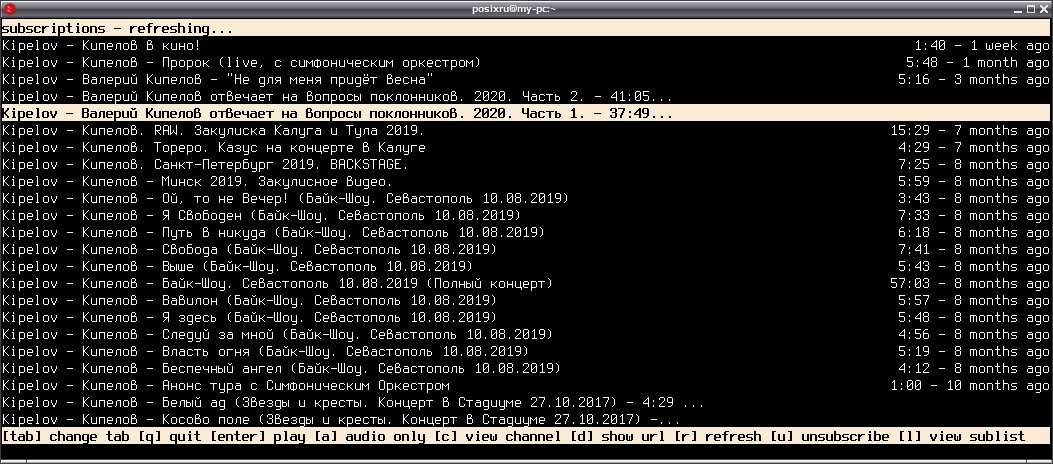This screenshot has width=1053, height=464.
Task: Select the 'RAW. Закулиска Калуга и Тула 2019' entry
Action: coord(526,130)
